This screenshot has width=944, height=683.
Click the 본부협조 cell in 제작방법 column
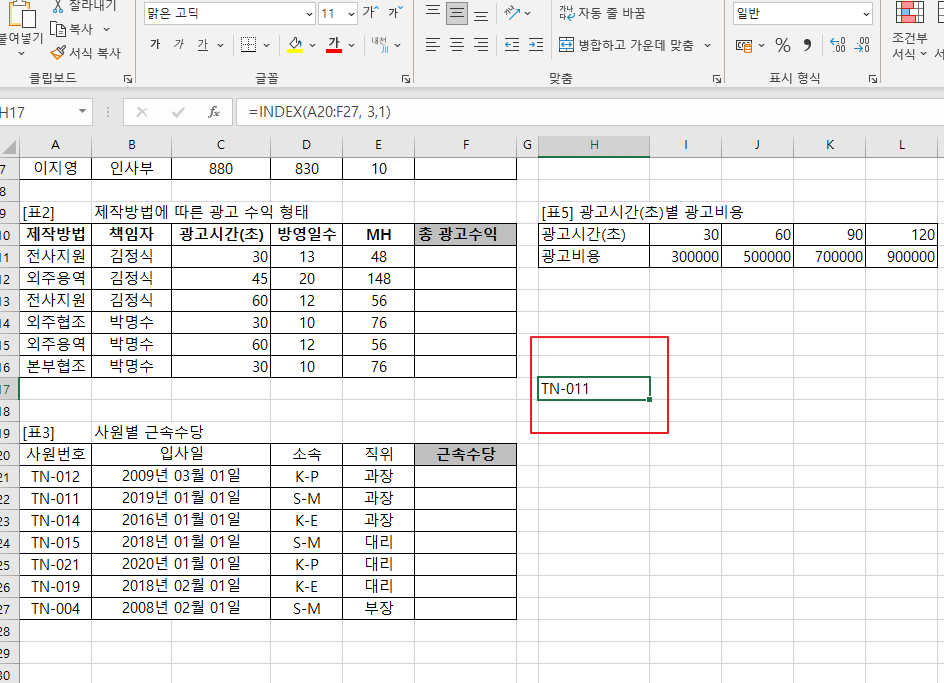pos(55,366)
